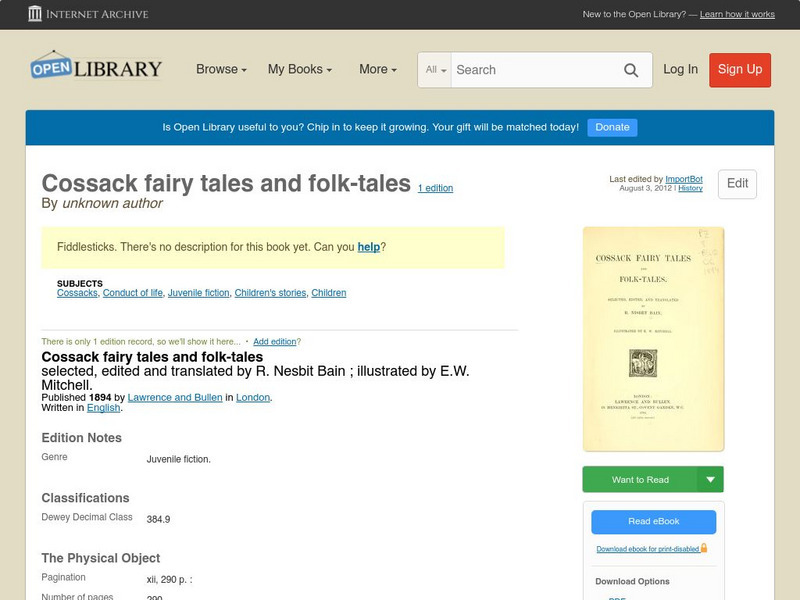The height and width of the screenshot is (600, 800).
Task: Open the More navigation dropdown
Action: point(375,69)
